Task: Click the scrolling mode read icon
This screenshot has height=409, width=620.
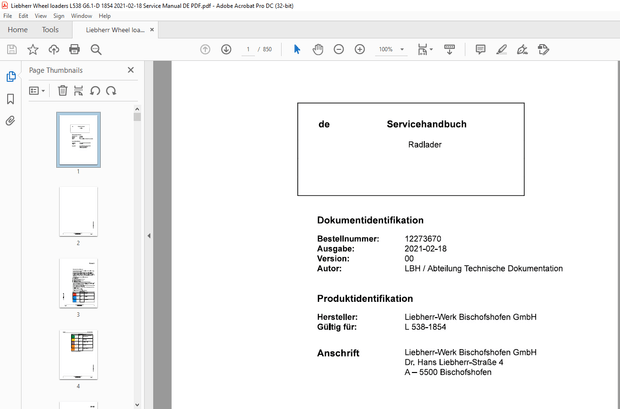Action: point(449,49)
